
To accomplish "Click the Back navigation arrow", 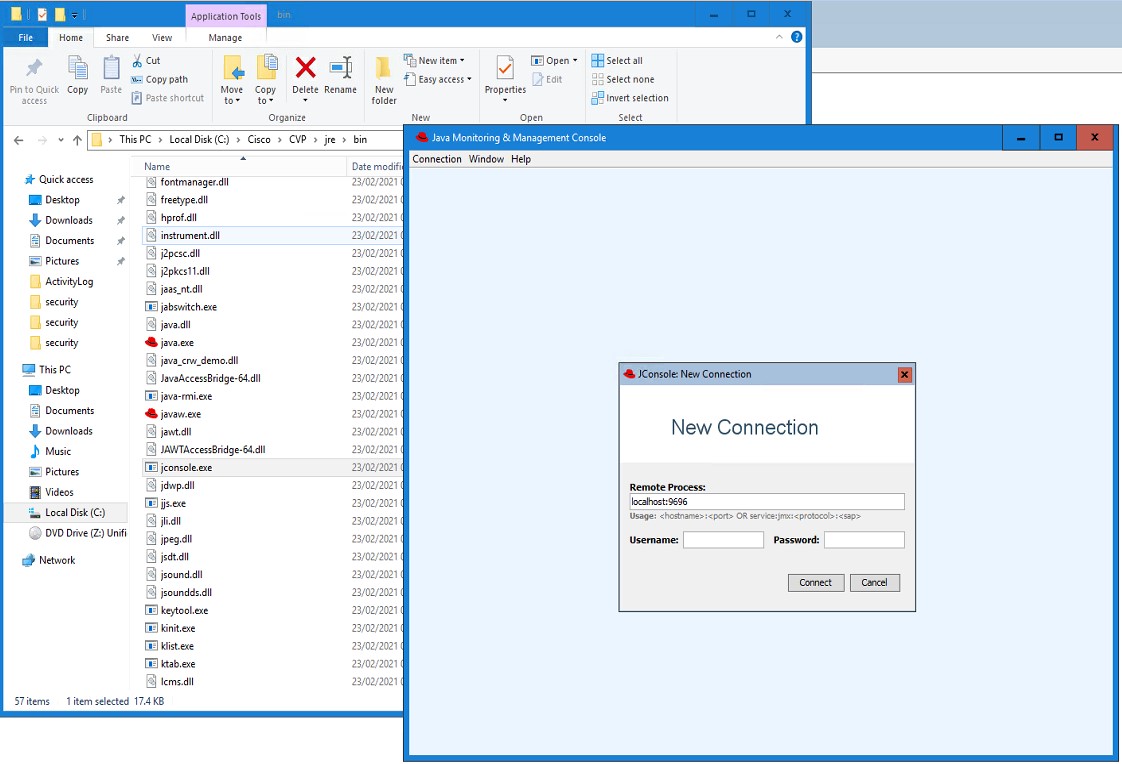I will click(x=19, y=140).
